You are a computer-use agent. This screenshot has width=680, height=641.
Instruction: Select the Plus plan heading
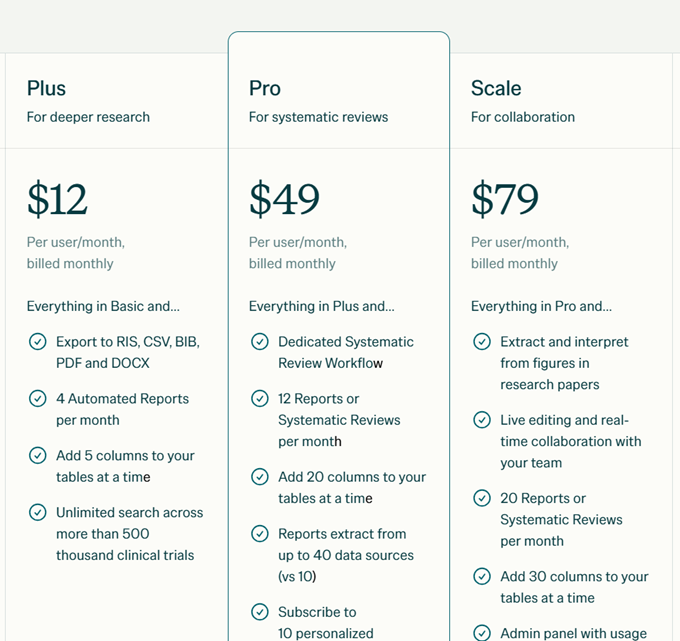coord(47,88)
